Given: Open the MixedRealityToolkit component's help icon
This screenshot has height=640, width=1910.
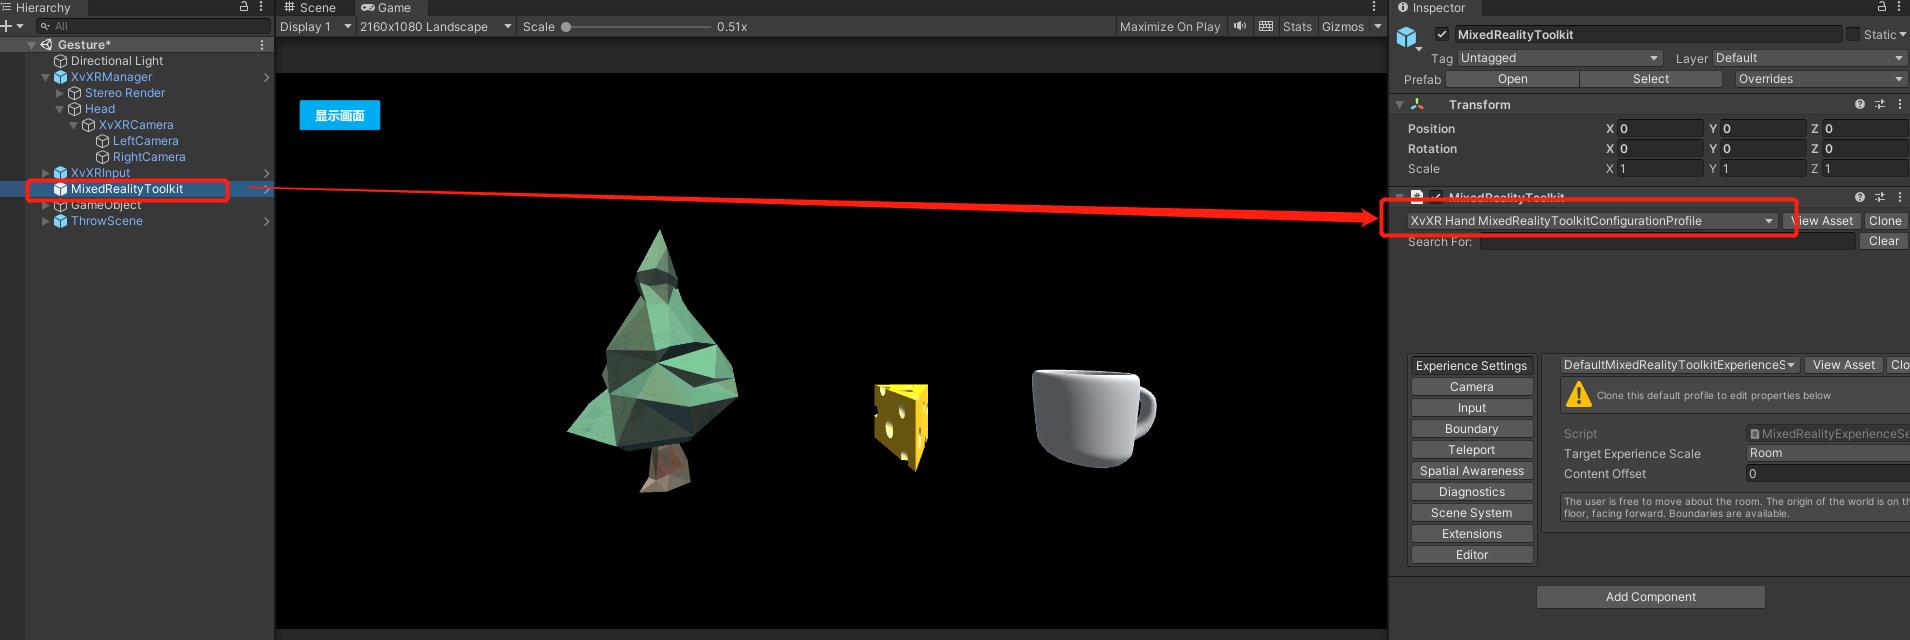Looking at the screenshot, I should pyautogui.click(x=1859, y=197).
